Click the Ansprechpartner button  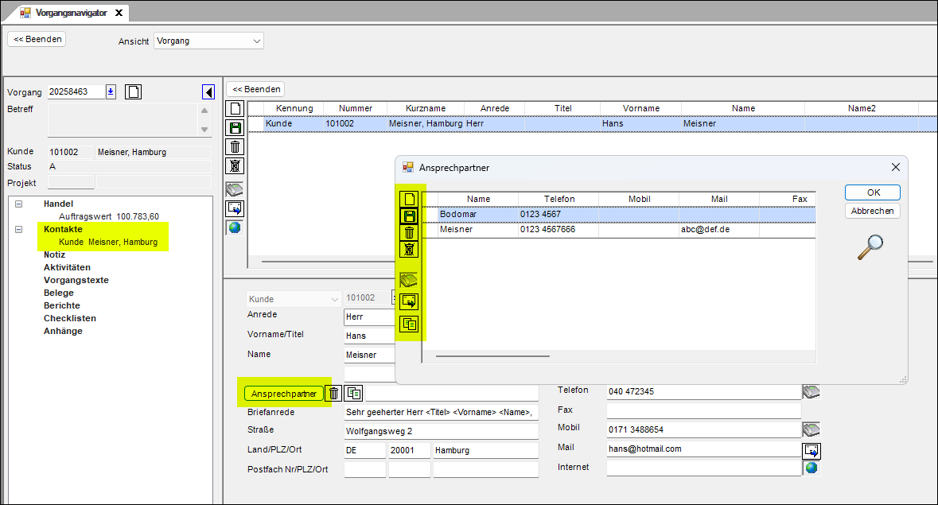284,394
